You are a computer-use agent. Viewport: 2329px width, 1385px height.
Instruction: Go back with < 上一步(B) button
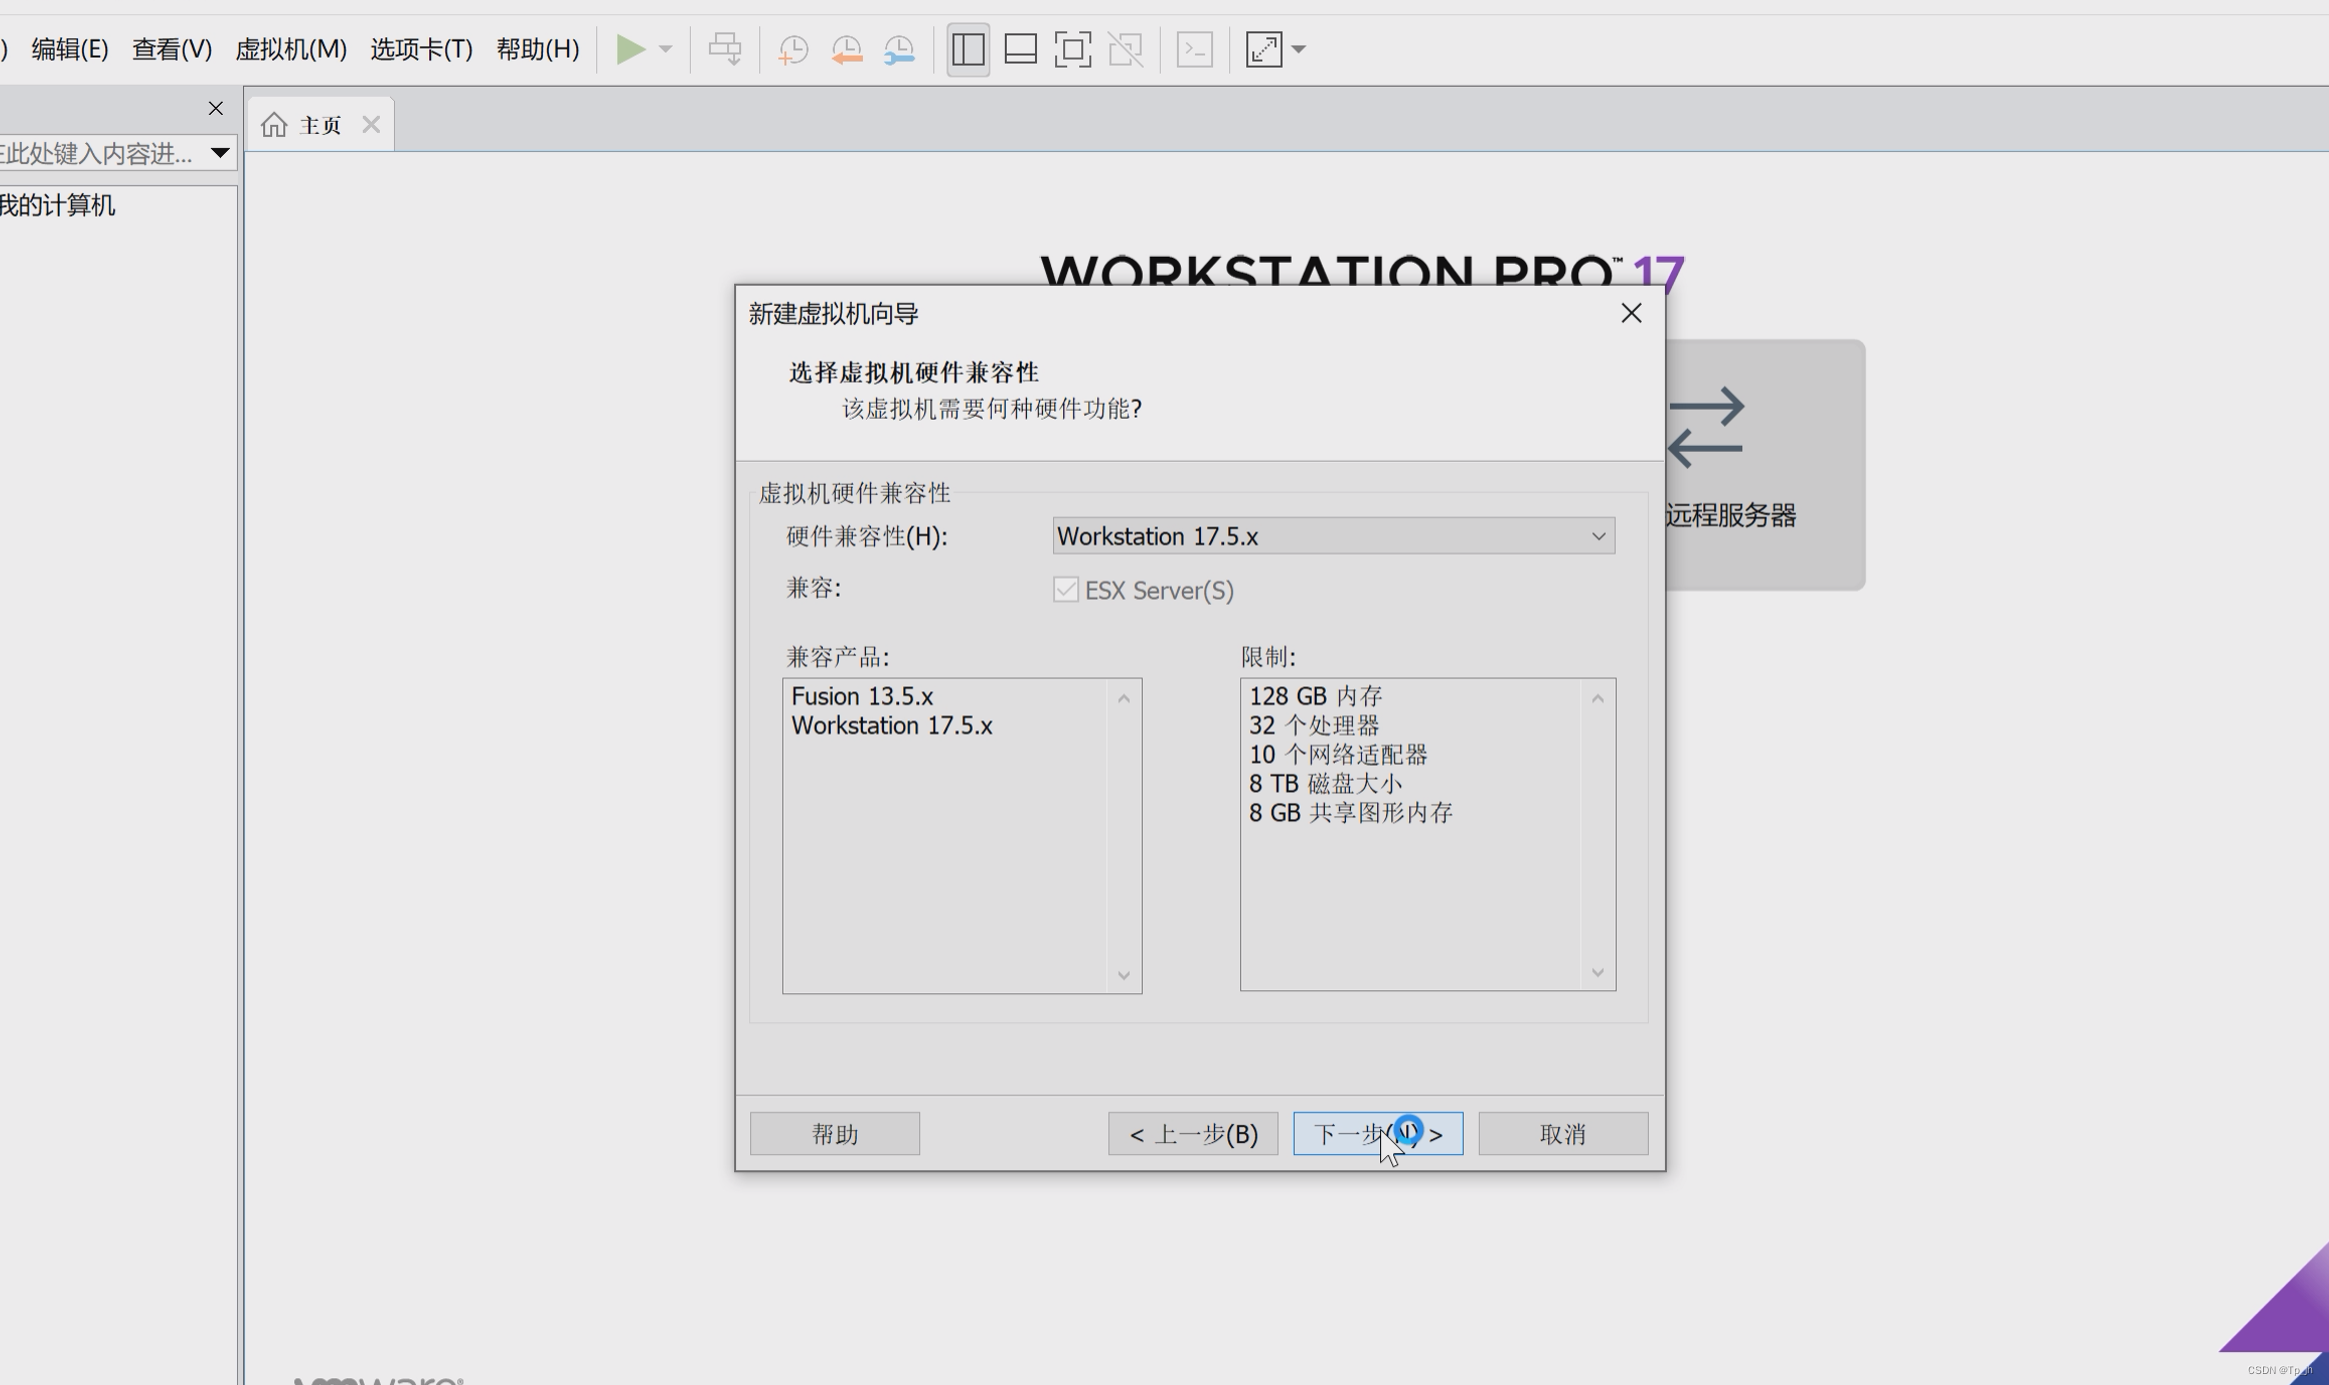(x=1193, y=1133)
